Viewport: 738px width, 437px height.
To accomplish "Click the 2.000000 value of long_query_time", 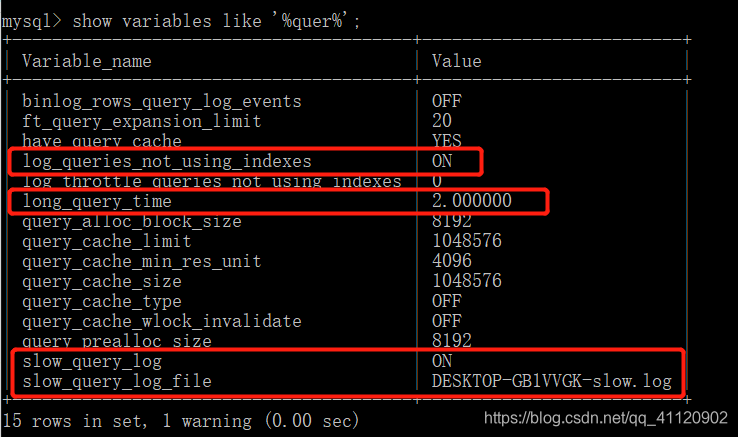I will [x=472, y=201].
